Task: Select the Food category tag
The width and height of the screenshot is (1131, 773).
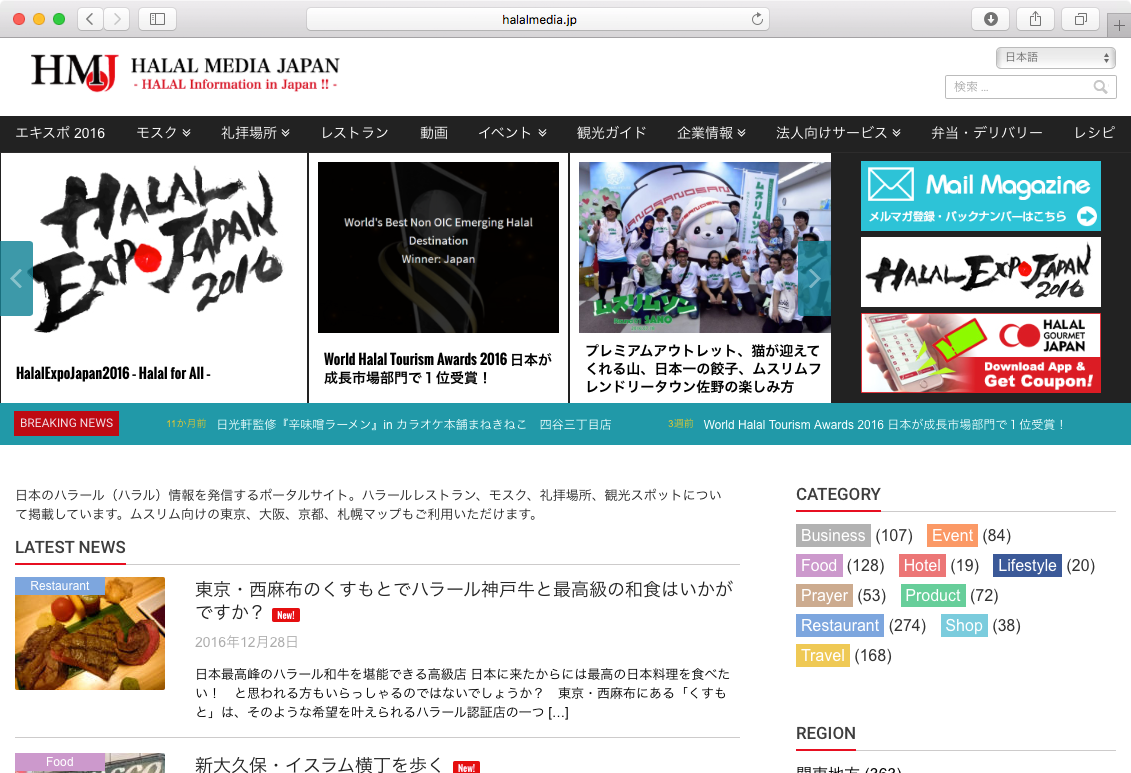Action: pyautogui.click(x=819, y=565)
